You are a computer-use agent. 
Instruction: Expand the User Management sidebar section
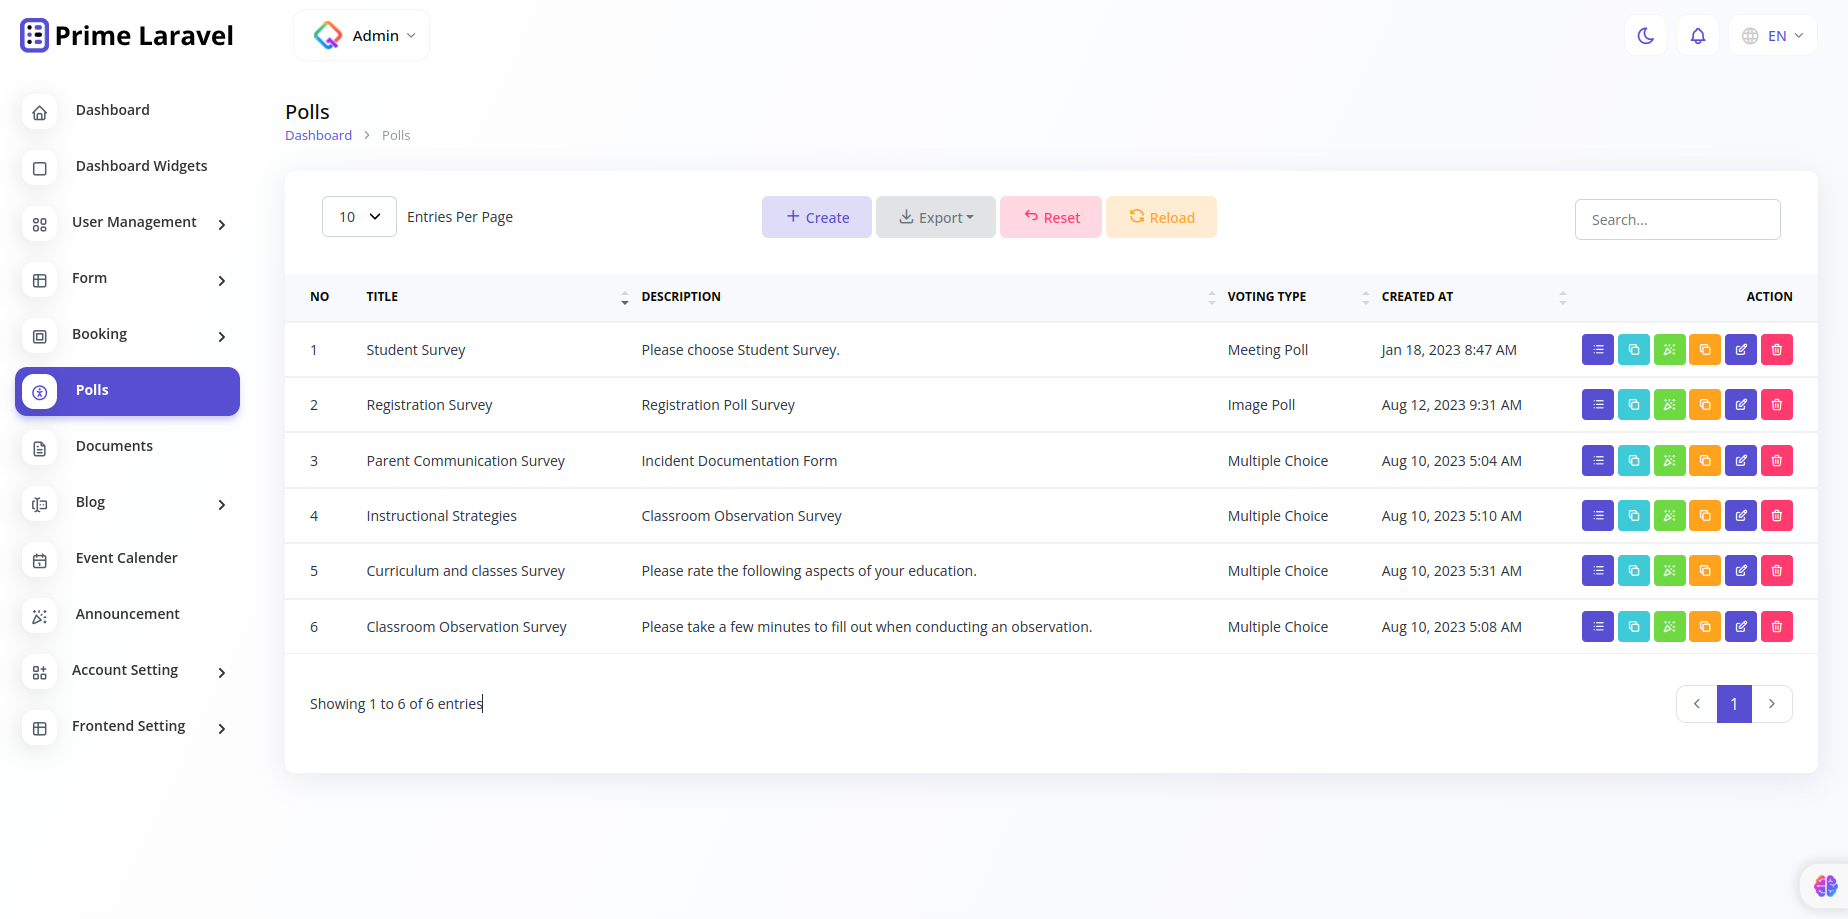click(x=133, y=222)
